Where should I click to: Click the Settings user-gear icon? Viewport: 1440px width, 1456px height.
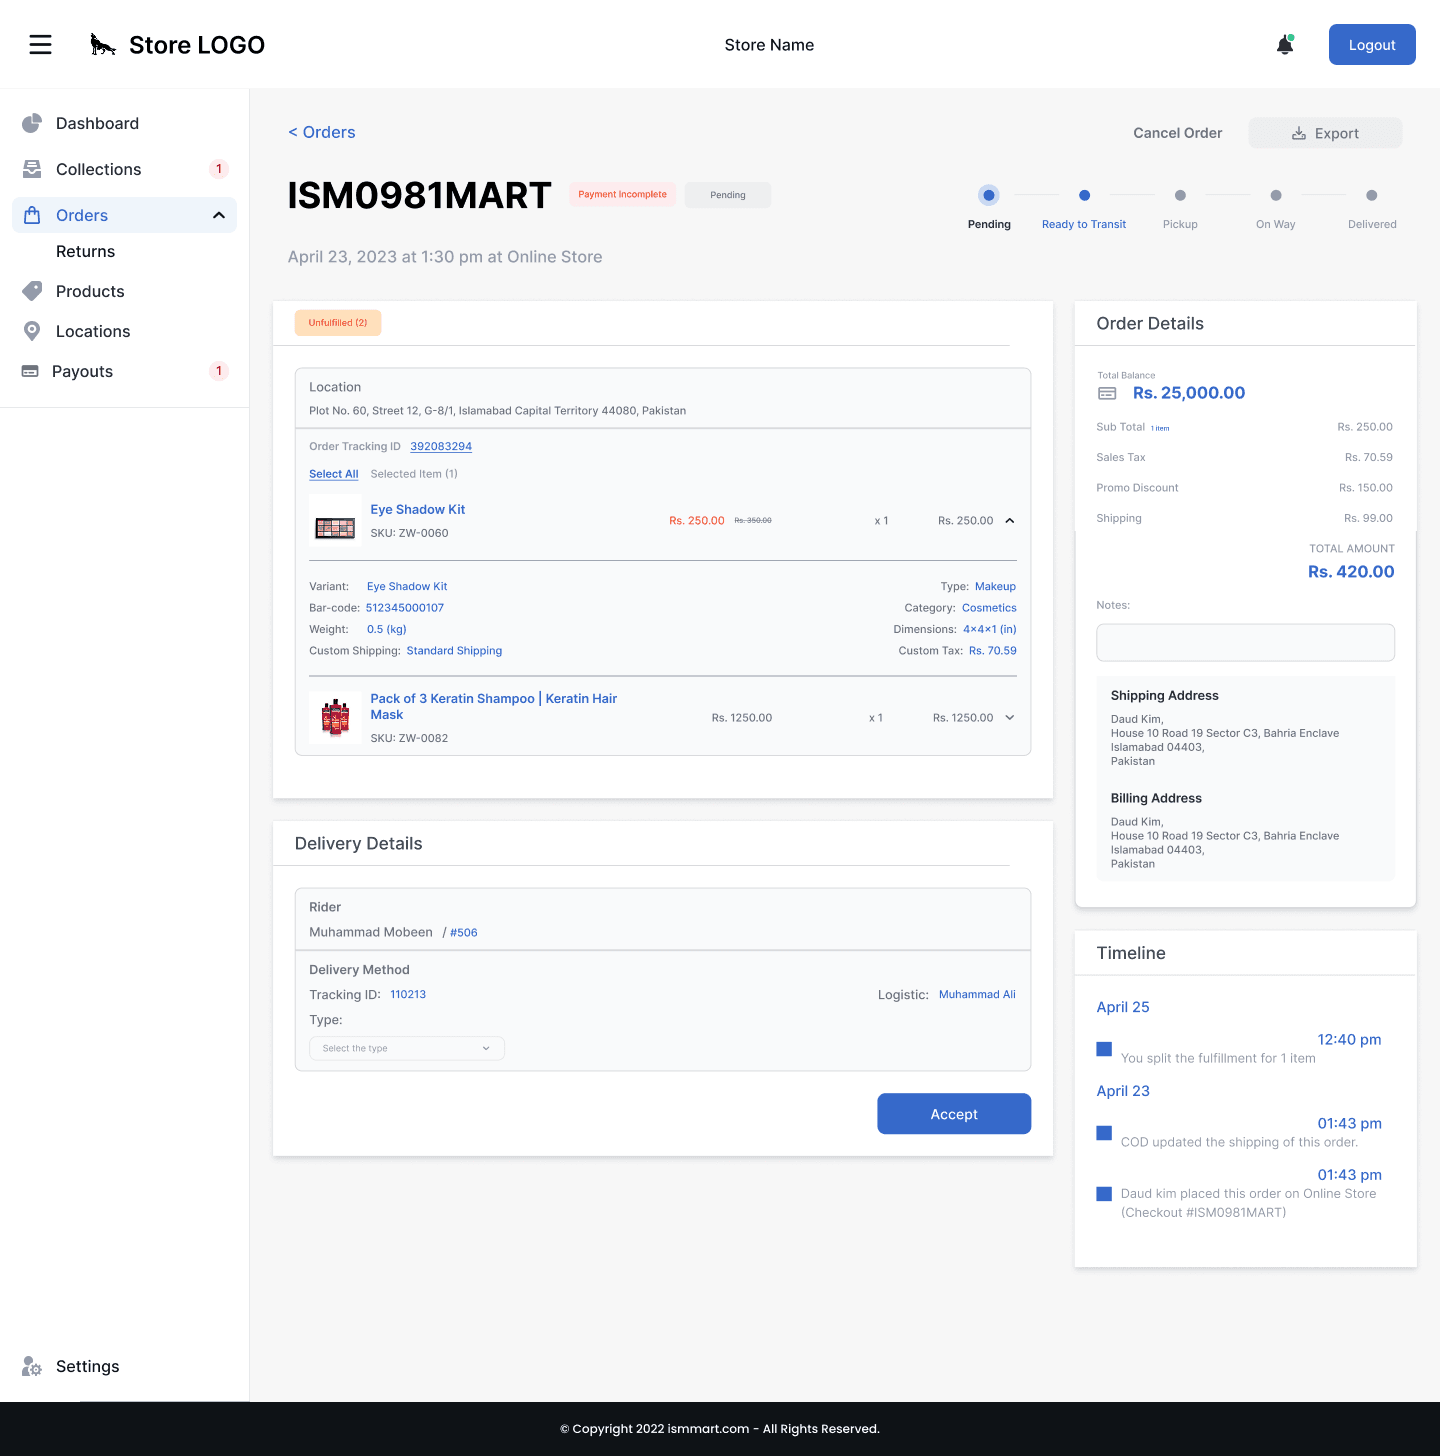coord(32,1366)
